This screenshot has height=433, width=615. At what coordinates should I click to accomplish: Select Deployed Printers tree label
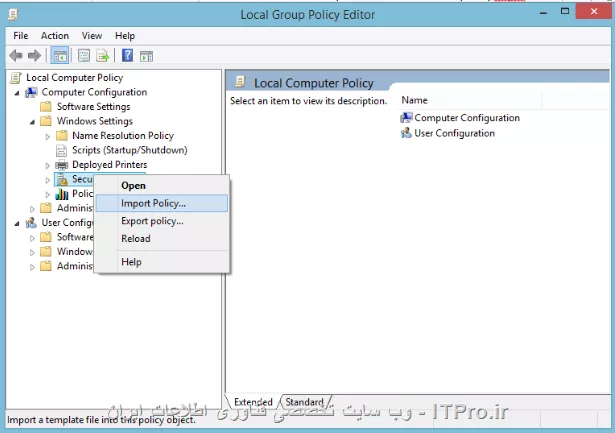(x=109, y=165)
